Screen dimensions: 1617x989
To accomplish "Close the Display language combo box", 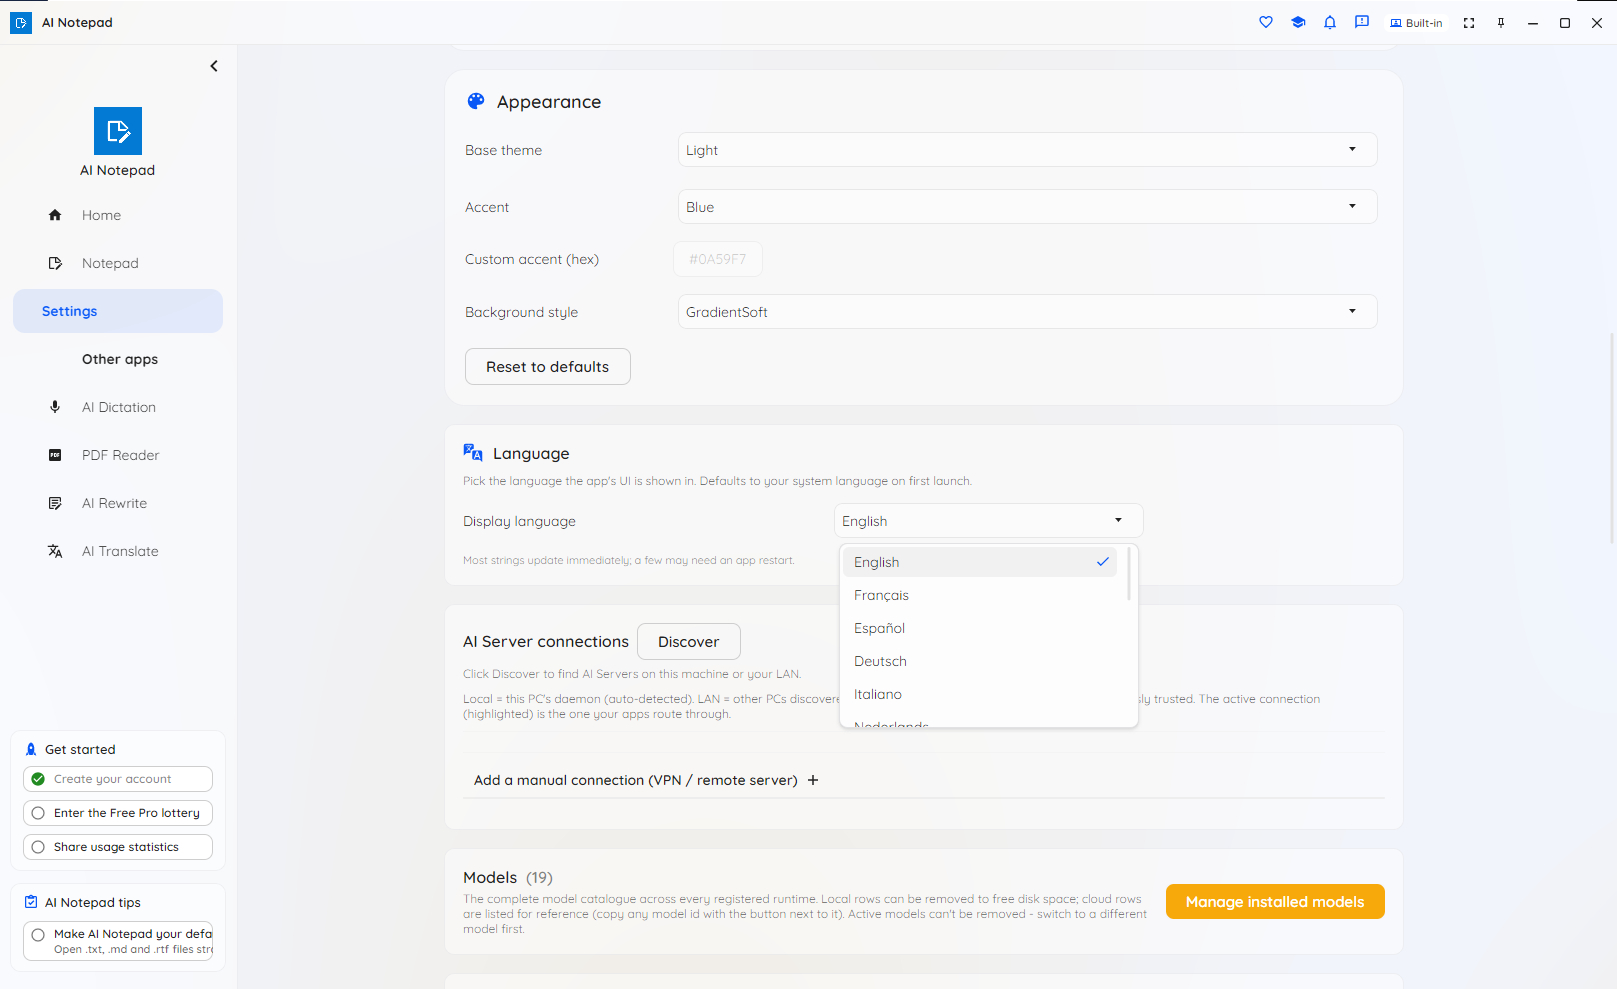I will [988, 521].
